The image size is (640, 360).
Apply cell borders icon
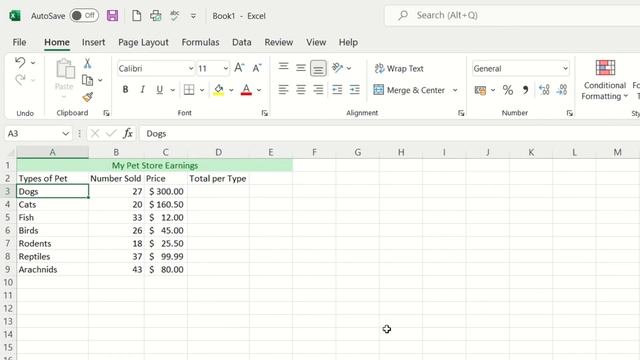189,90
